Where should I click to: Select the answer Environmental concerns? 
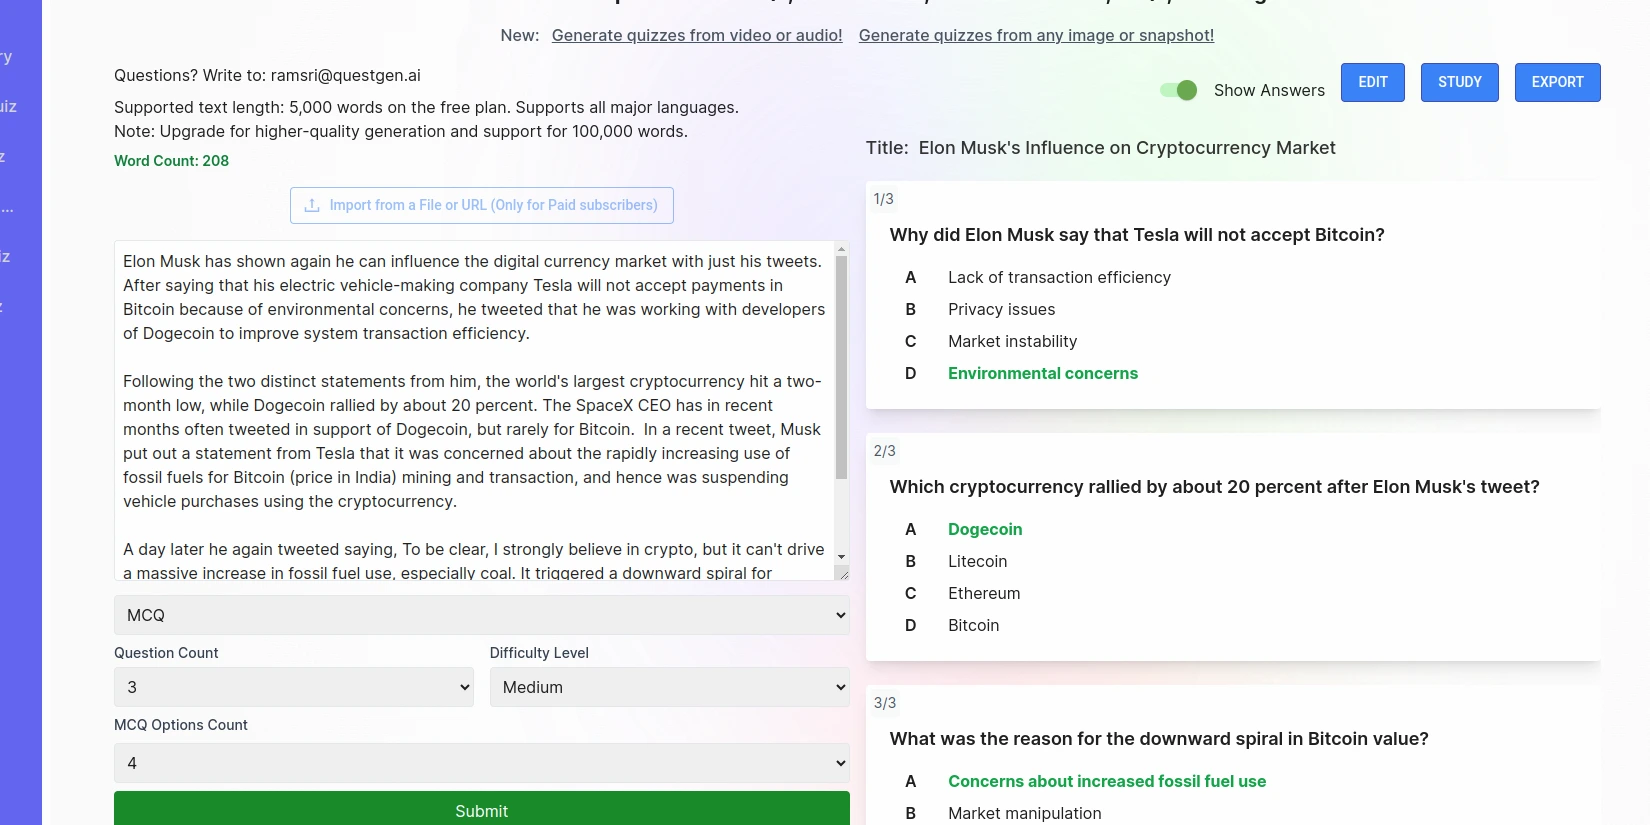click(1042, 373)
